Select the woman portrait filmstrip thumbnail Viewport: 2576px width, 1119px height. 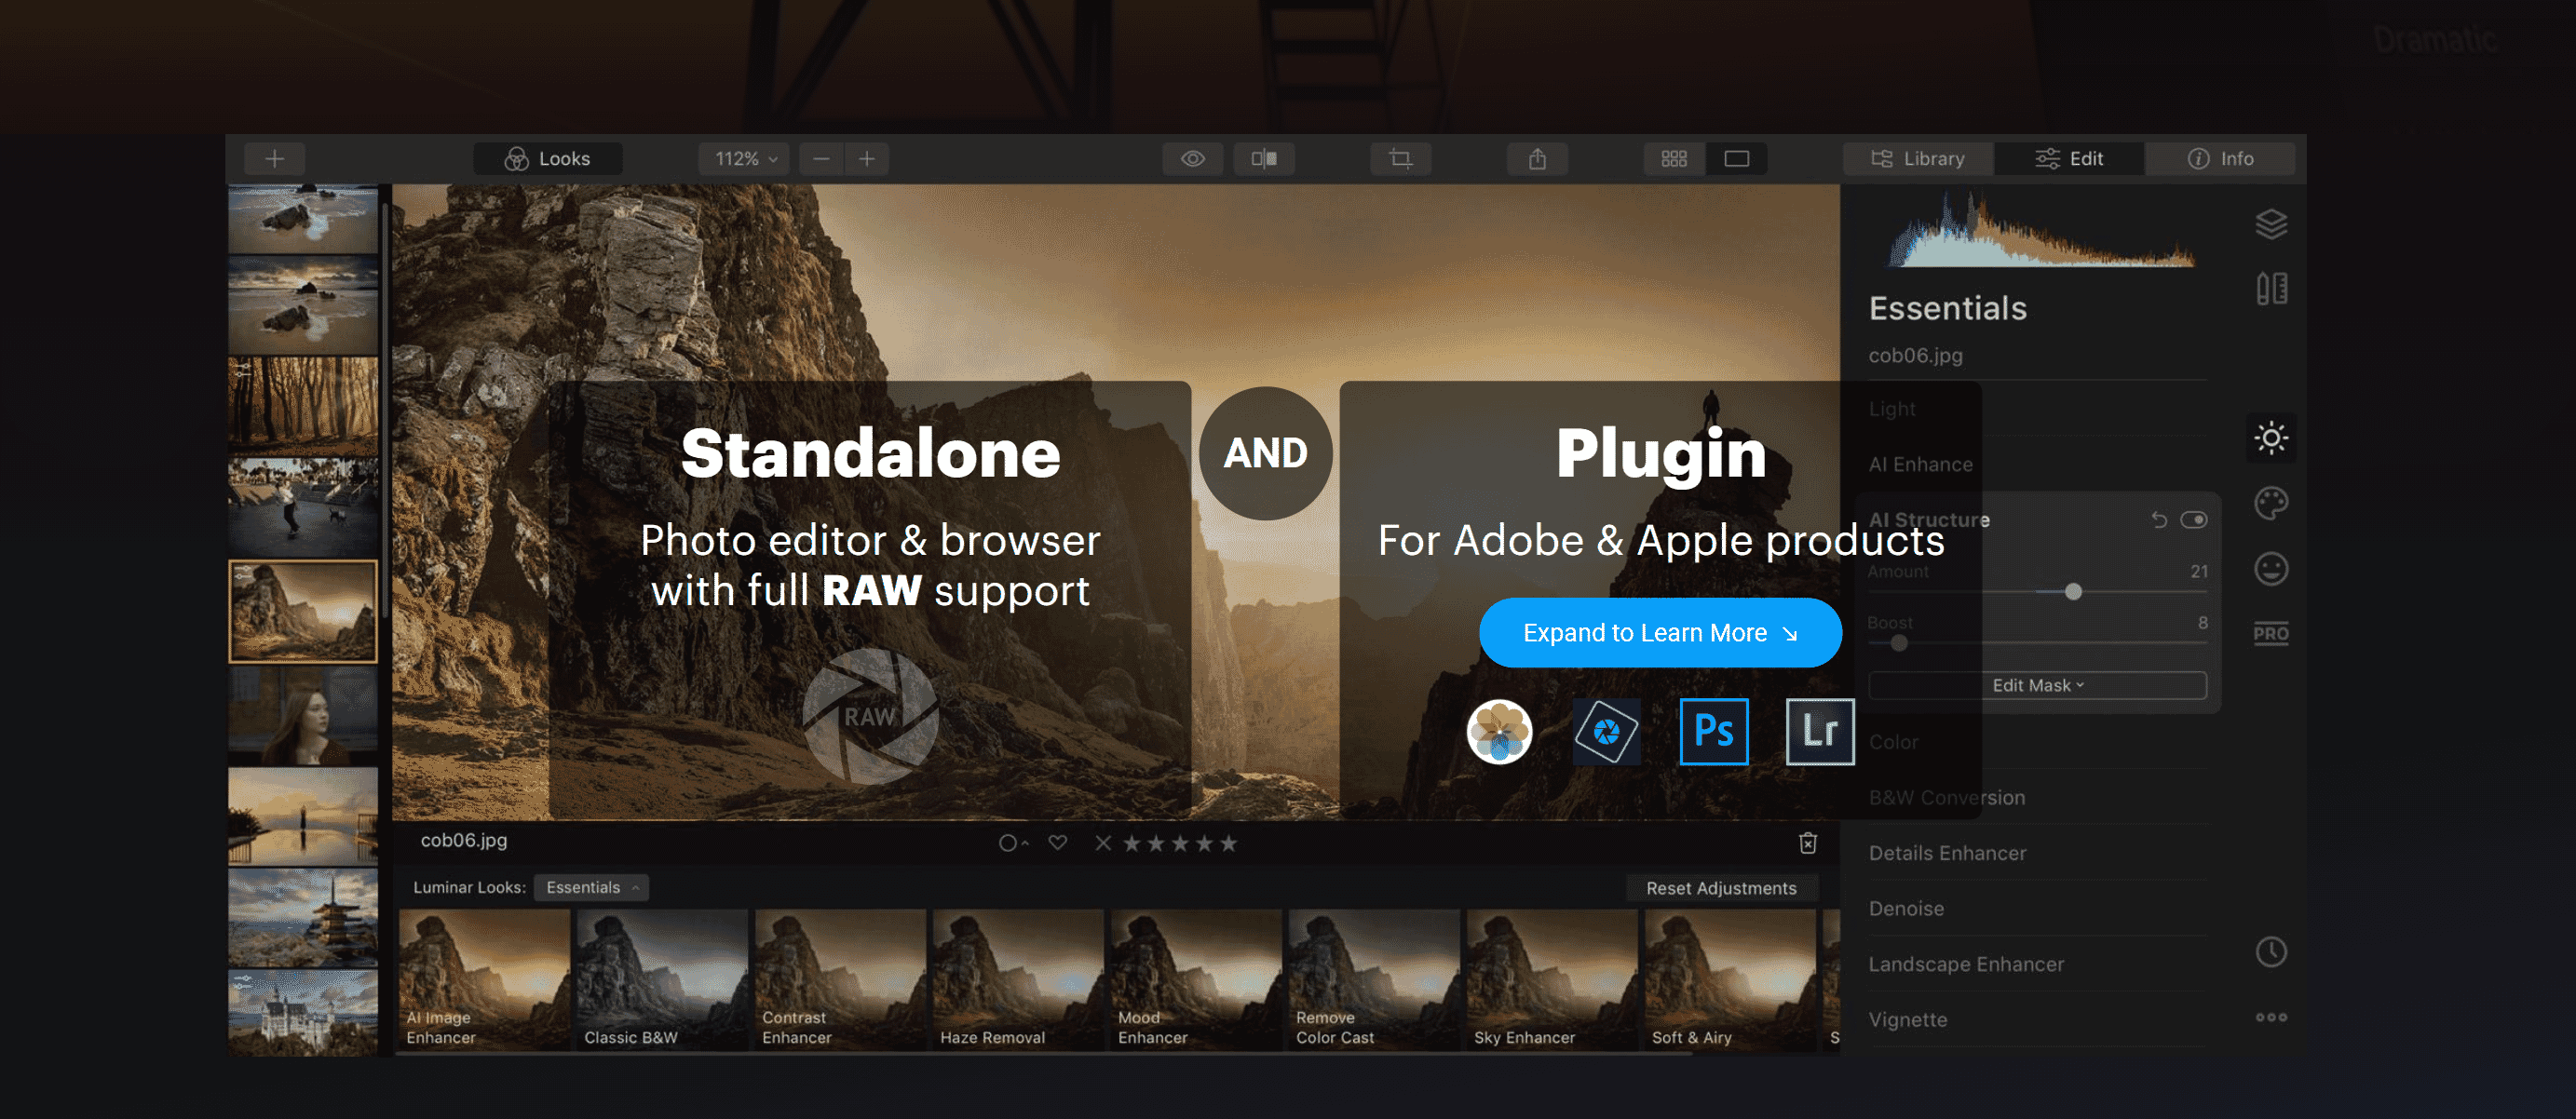(x=303, y=716)
